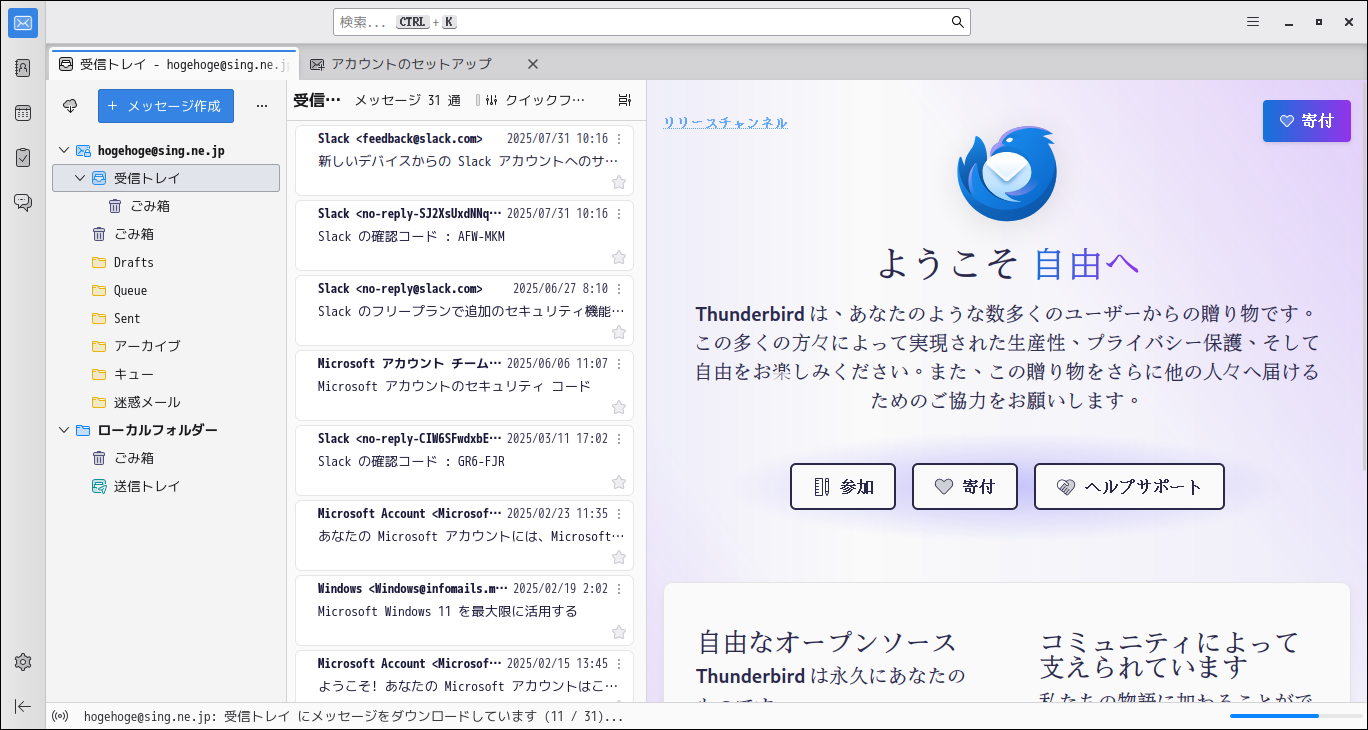
Task: Select the hogehoge@sing.ne.jp account row
Action: click(166, 150)
